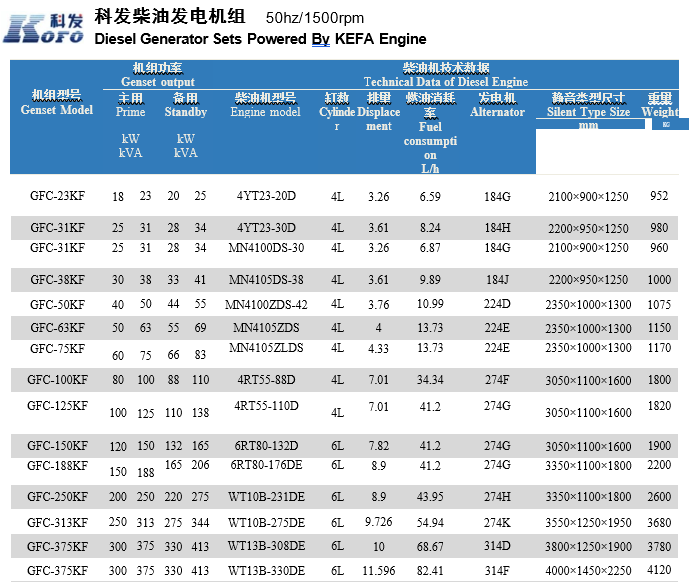The height and width of the screenshot is (587, 689).
Task: Click fuel consumption value '82.41'
Action: (430, 571)
